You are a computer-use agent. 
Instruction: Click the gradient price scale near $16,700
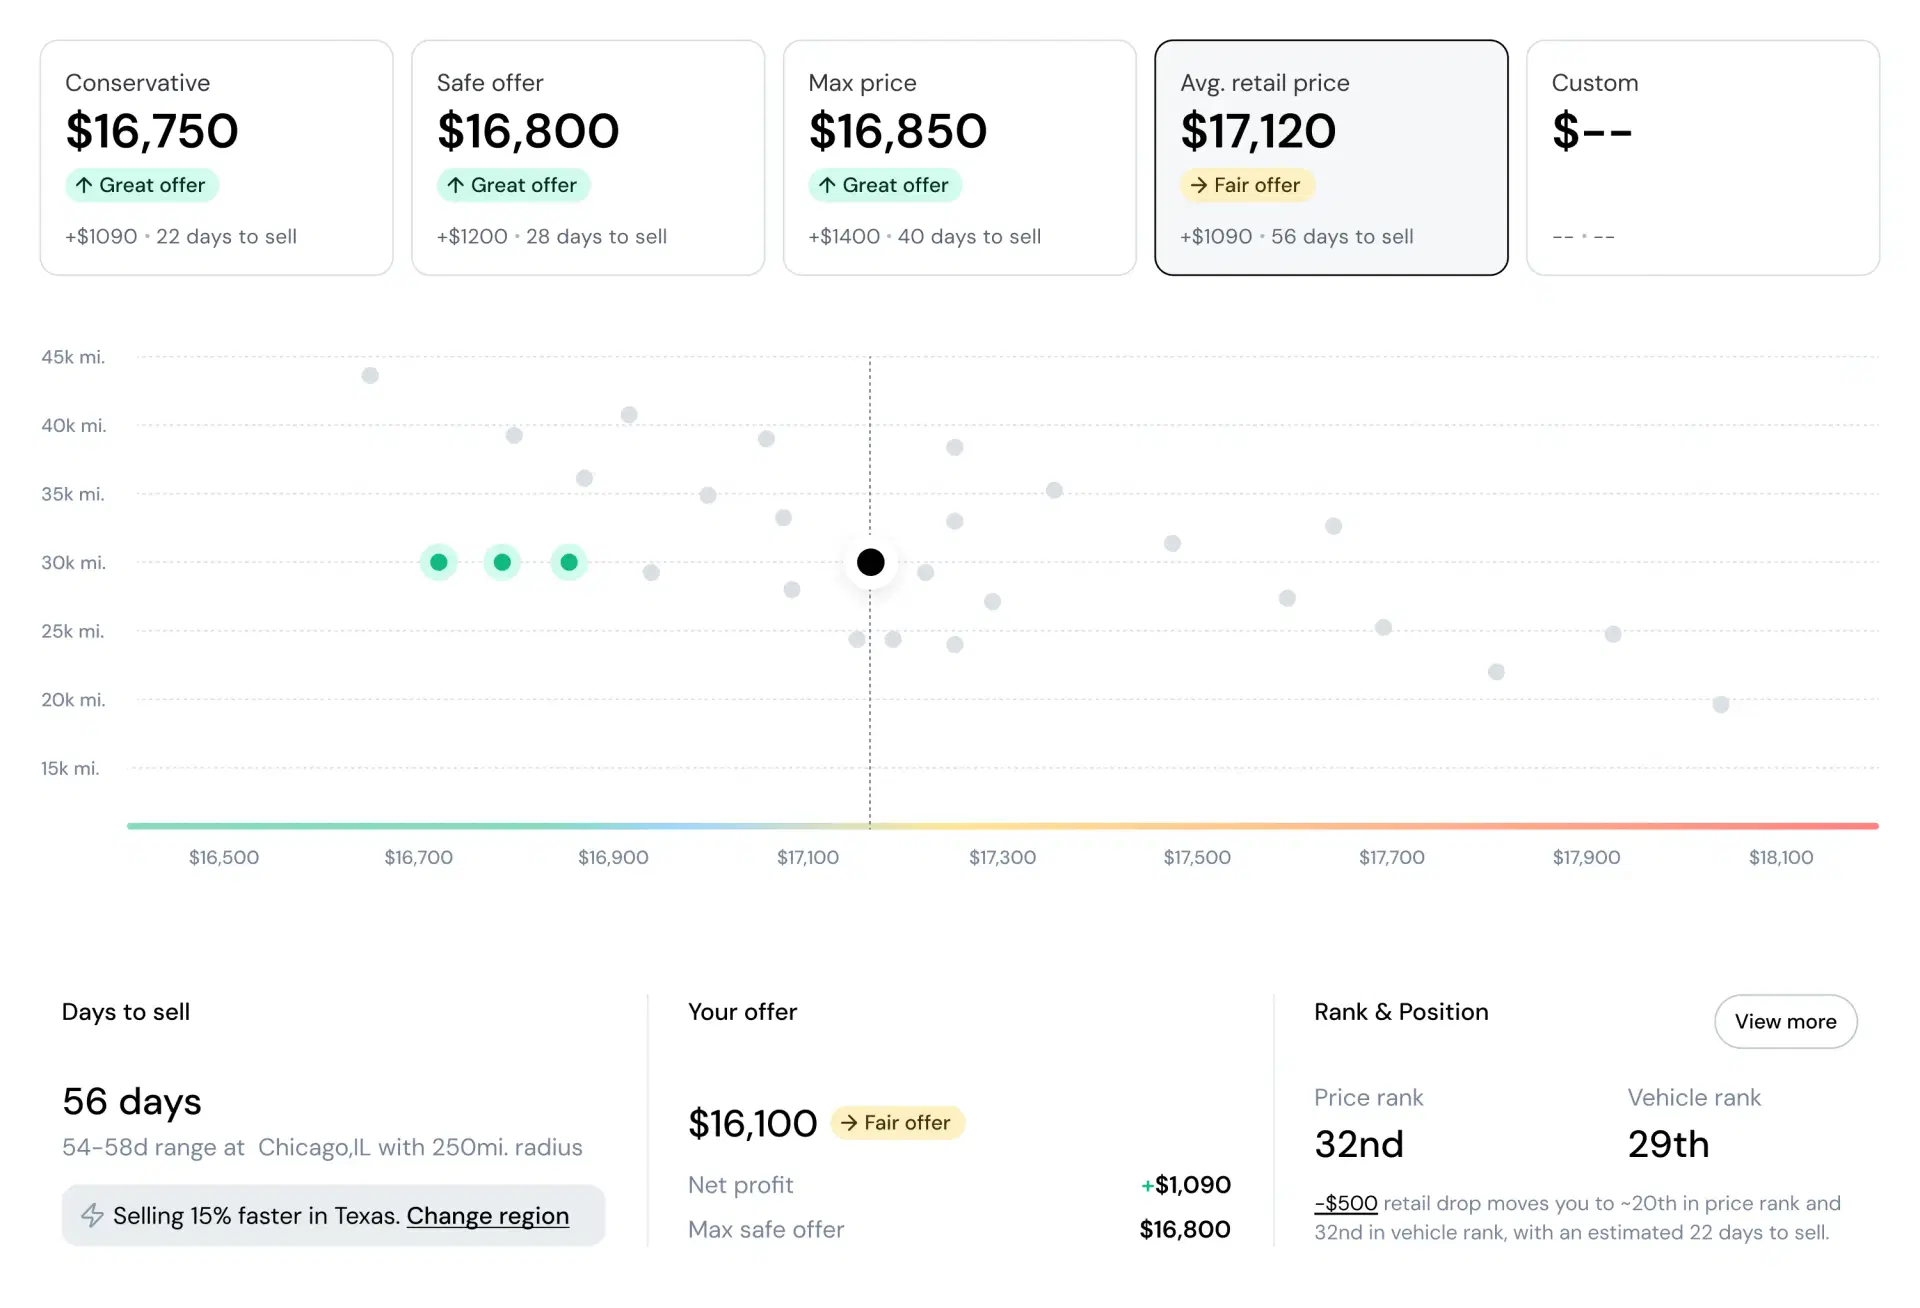point(420,826)
